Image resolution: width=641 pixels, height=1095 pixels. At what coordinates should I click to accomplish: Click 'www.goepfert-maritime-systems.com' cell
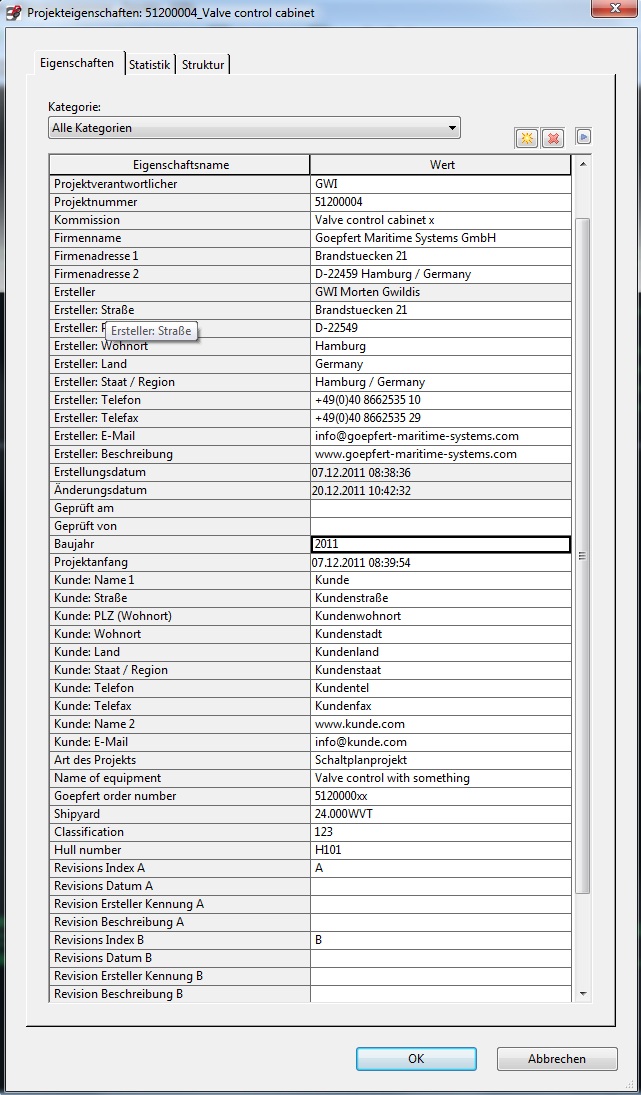pos(441,454)
